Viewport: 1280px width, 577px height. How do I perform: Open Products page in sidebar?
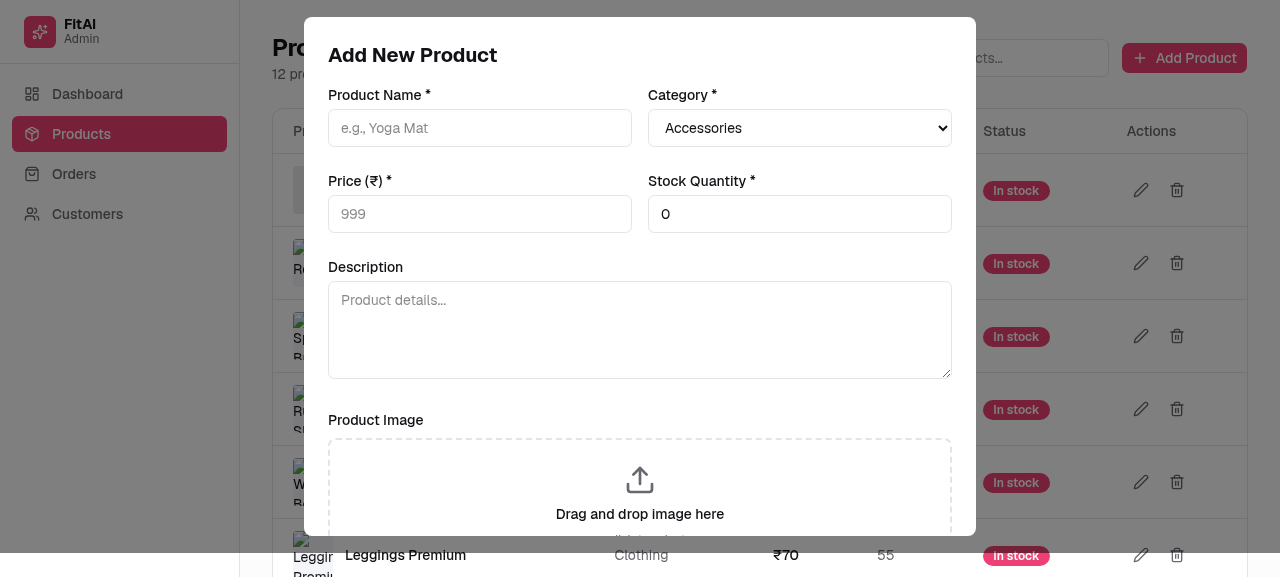(x=119, y=134)
